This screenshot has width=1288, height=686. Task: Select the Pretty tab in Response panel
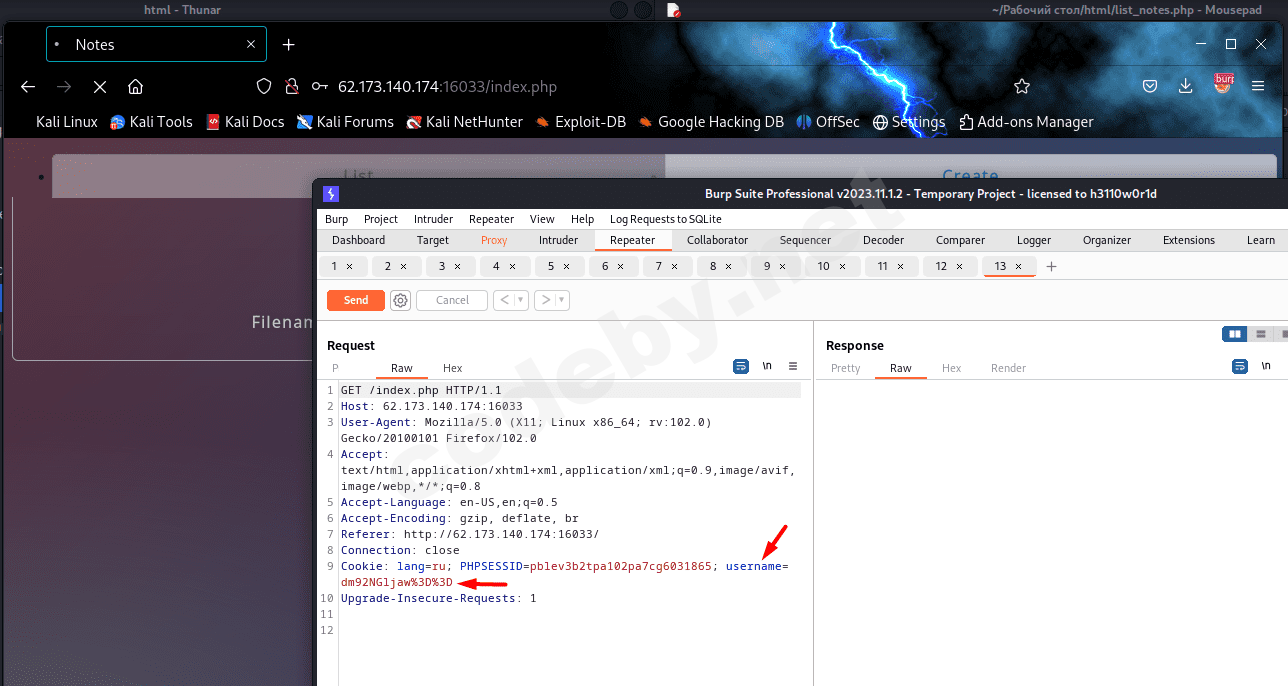(x=845, y=368)
